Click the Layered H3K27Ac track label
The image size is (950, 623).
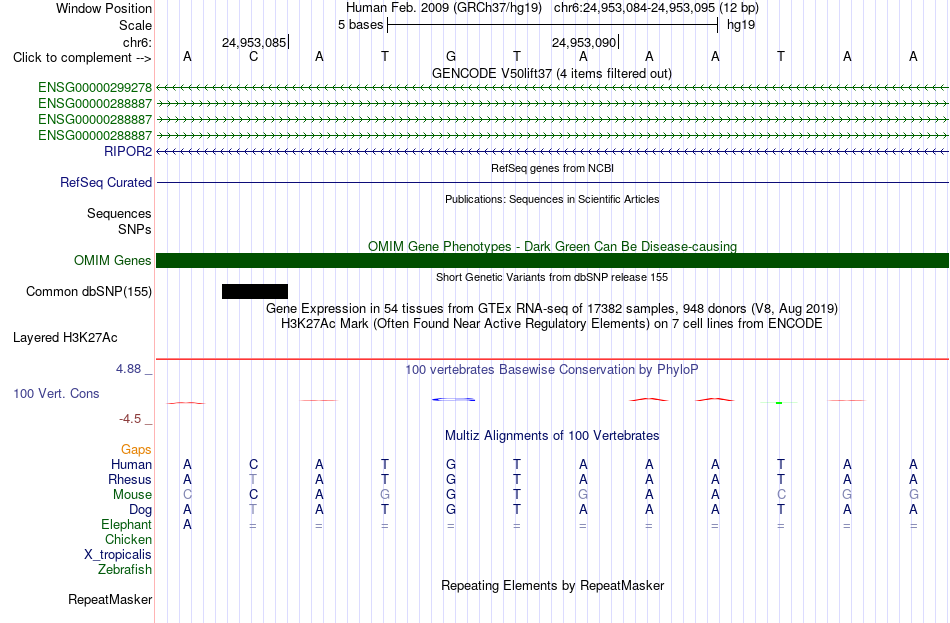click(x=65, y=338)
